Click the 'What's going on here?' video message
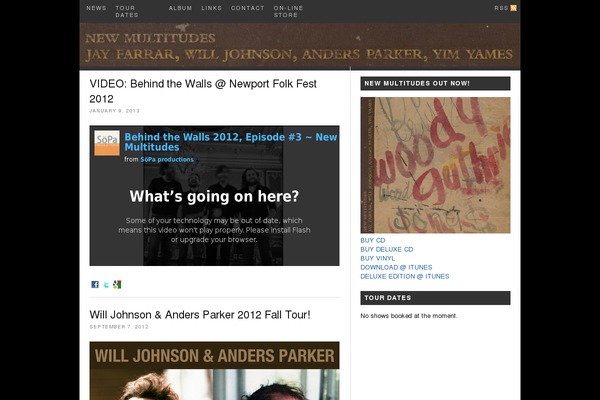 pyautogui.click(x=214, y=196)
